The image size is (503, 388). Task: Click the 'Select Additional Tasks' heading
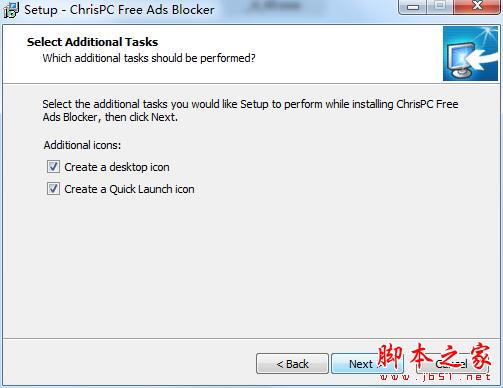pyautogui.click(x=93, y=42)
